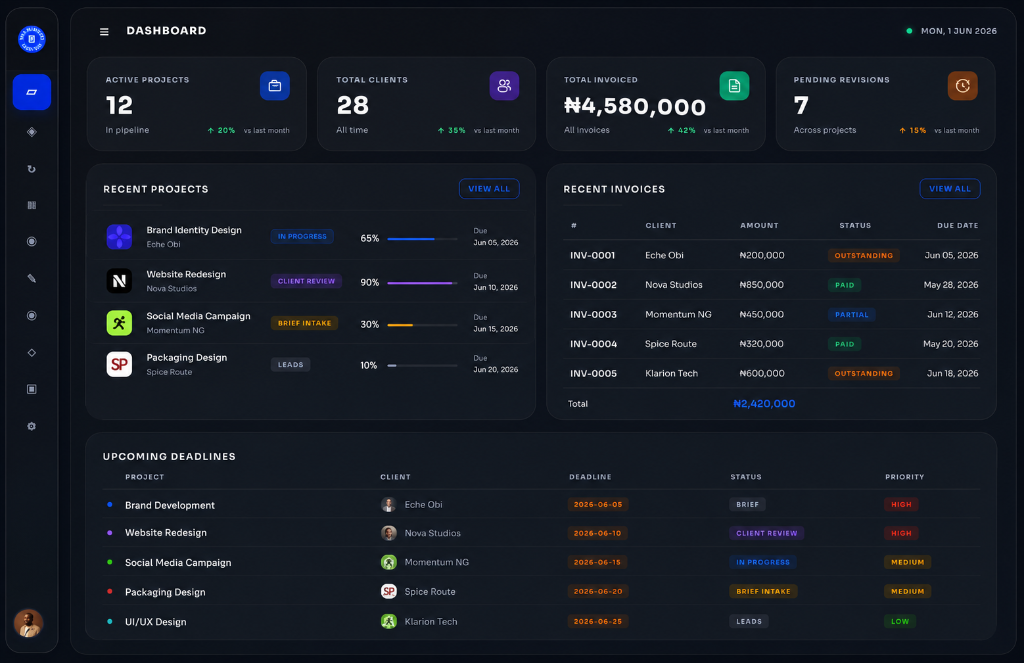
Task: Click the Paid status for INV-0004
Action: [844, 344]
